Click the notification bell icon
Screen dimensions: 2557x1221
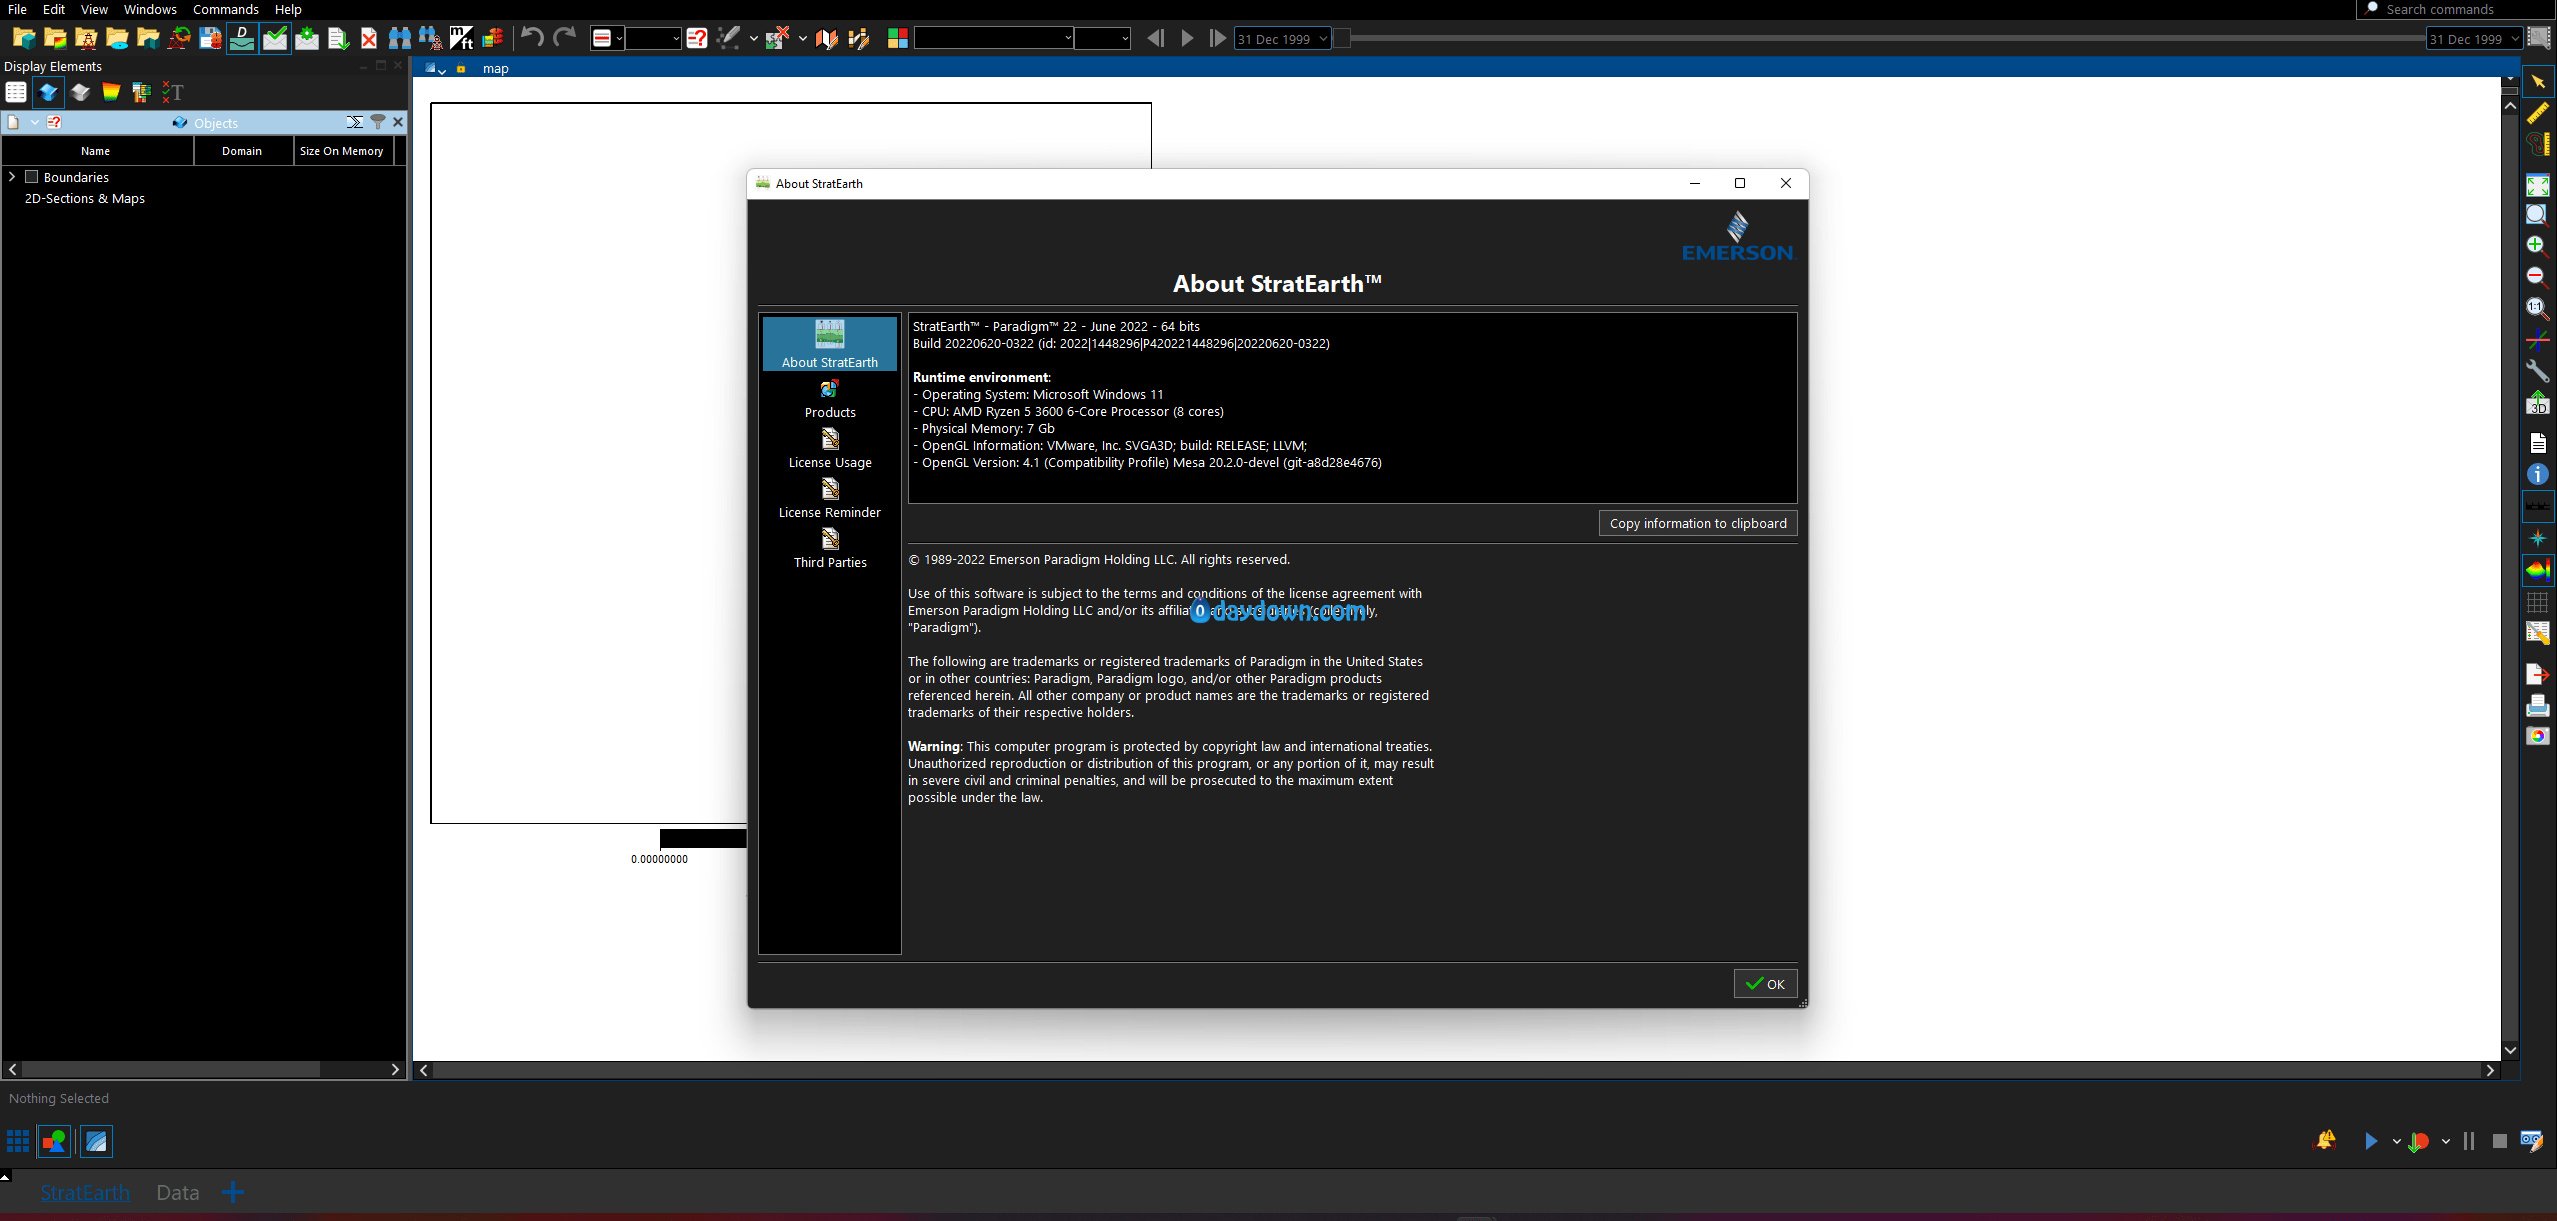tap(2326, 1140)
